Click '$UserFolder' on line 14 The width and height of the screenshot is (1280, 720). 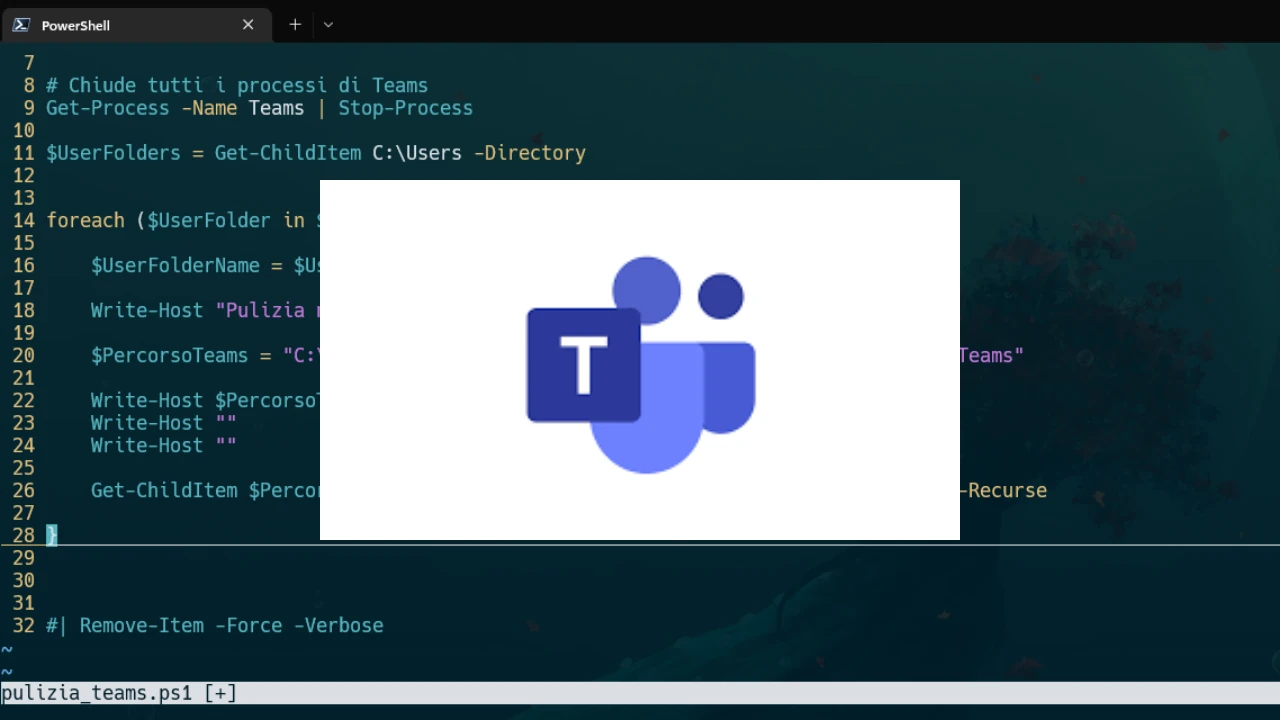tap(209, 220)
